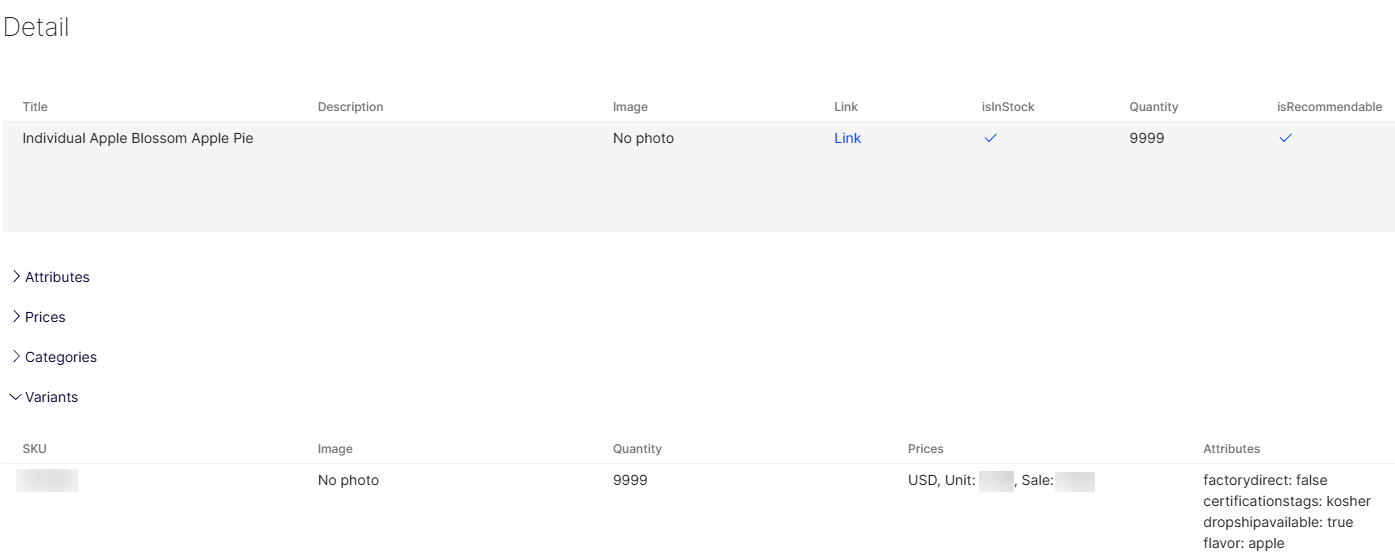Click the Description column header
The width and height of the screenshot is (1395, 555).
[350, 107]
